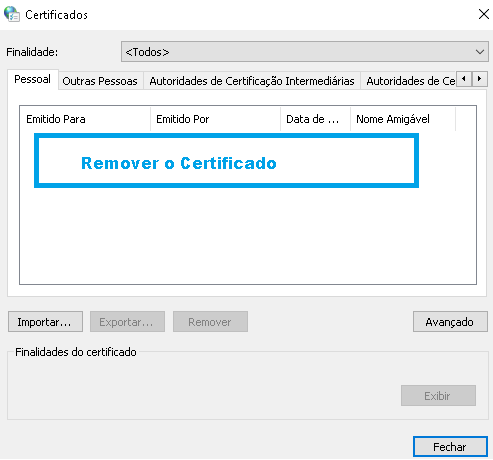Click the Importar... button

point(45,322)
